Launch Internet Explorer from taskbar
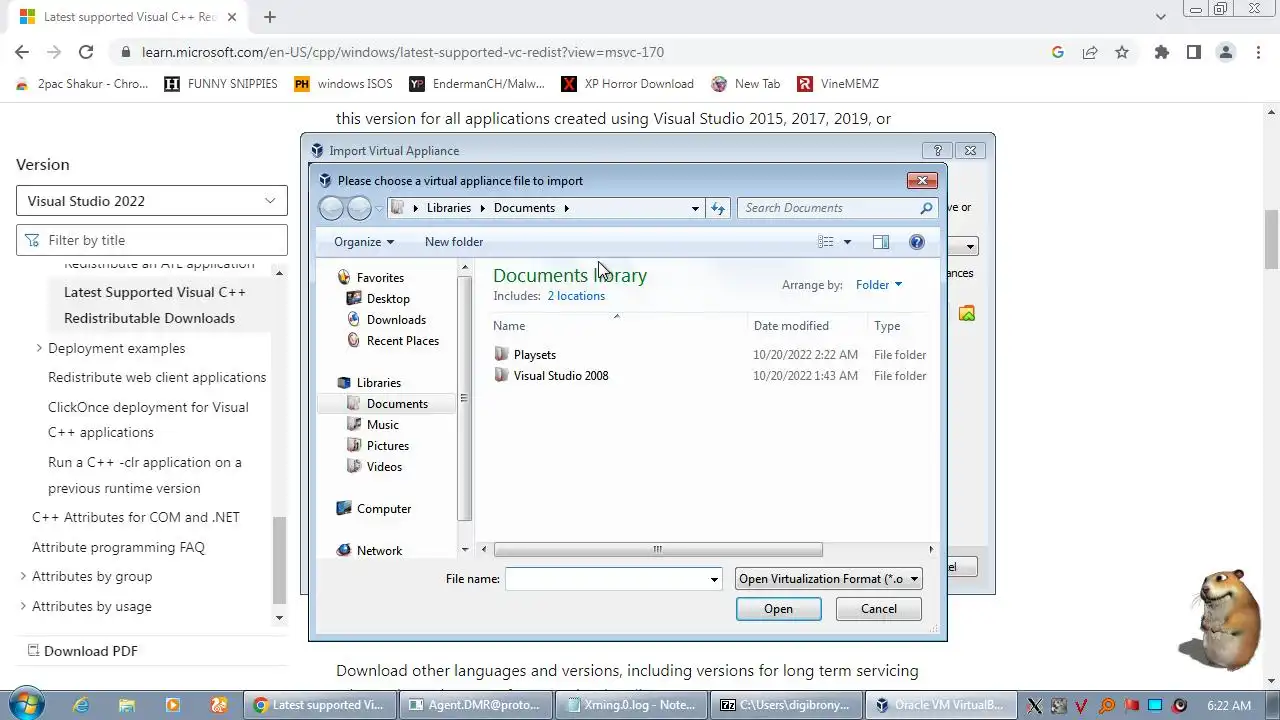 81,705
